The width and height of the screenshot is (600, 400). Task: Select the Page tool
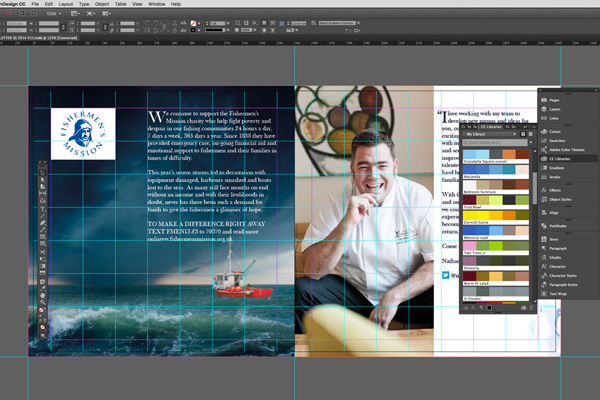(42, 186)
